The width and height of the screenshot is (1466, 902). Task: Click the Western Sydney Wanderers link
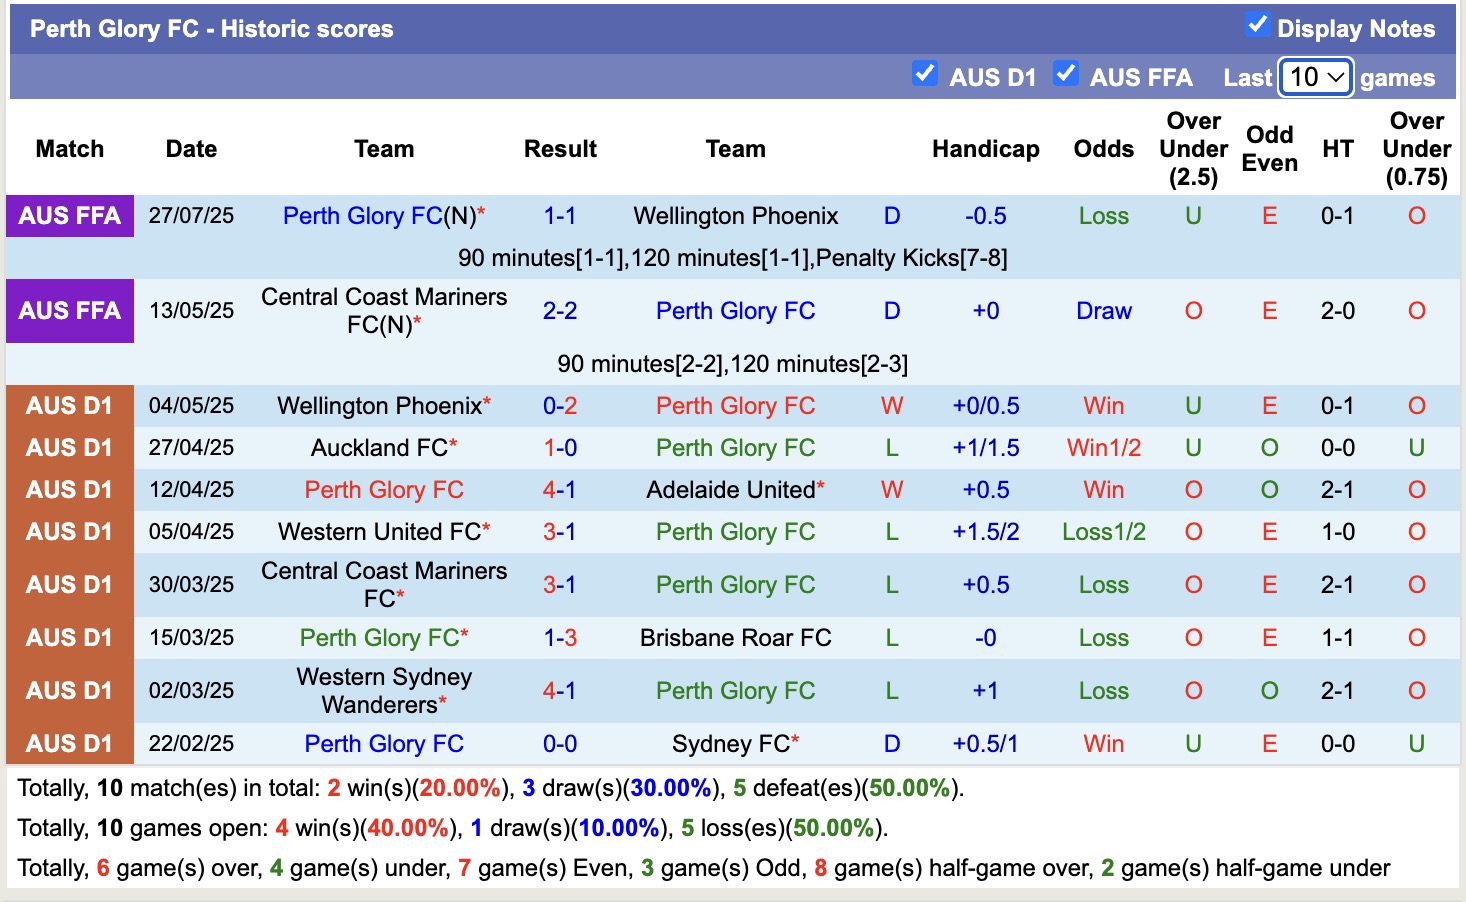point(384,690)
